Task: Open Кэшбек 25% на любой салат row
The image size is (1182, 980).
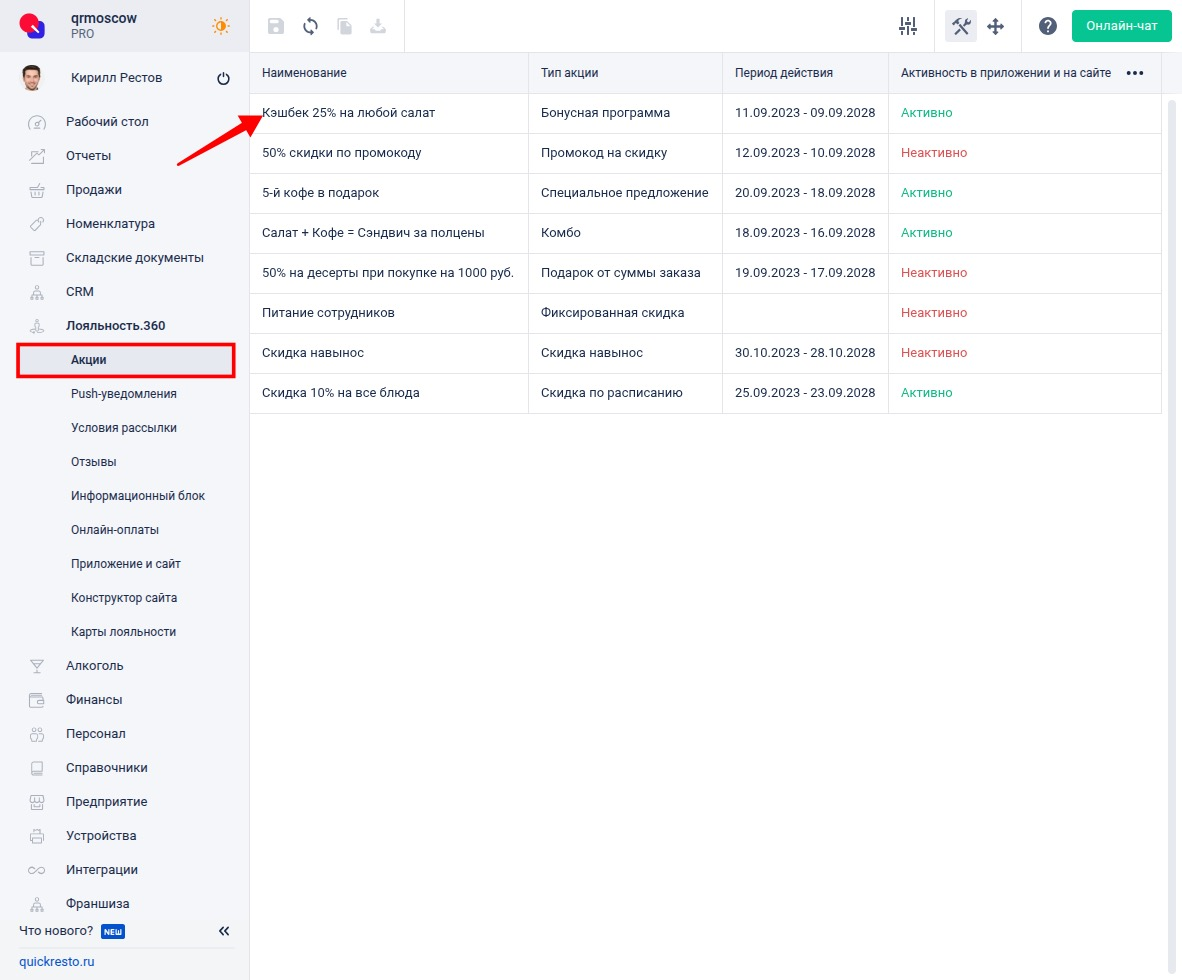Action: point(705,113)
